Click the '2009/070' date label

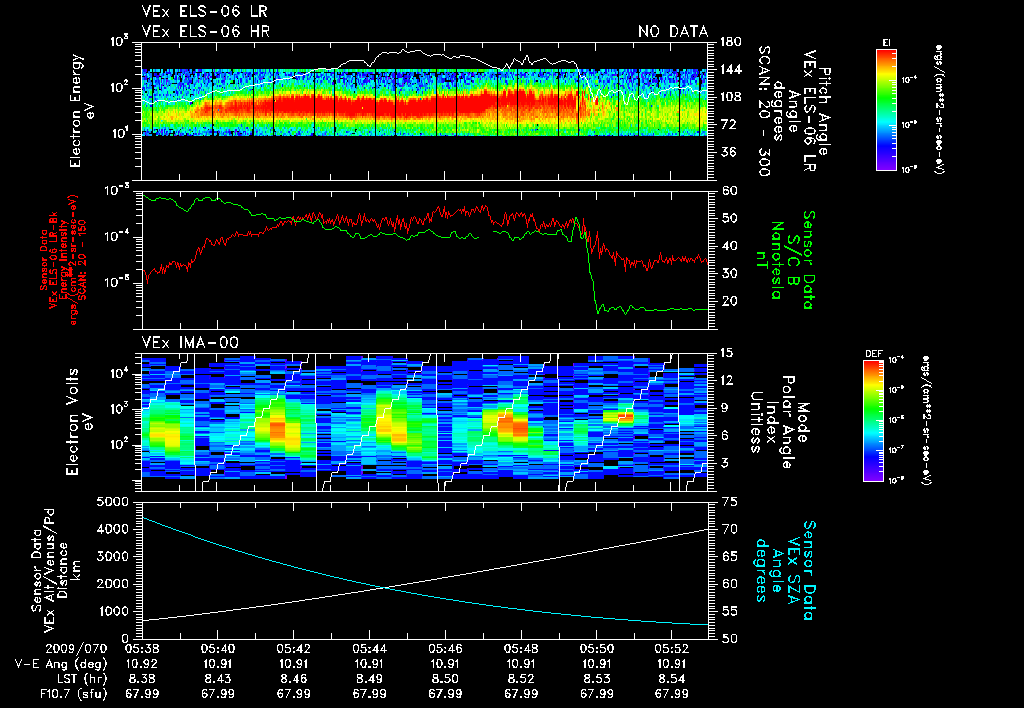pyautogui.click(x=76, y=650)
